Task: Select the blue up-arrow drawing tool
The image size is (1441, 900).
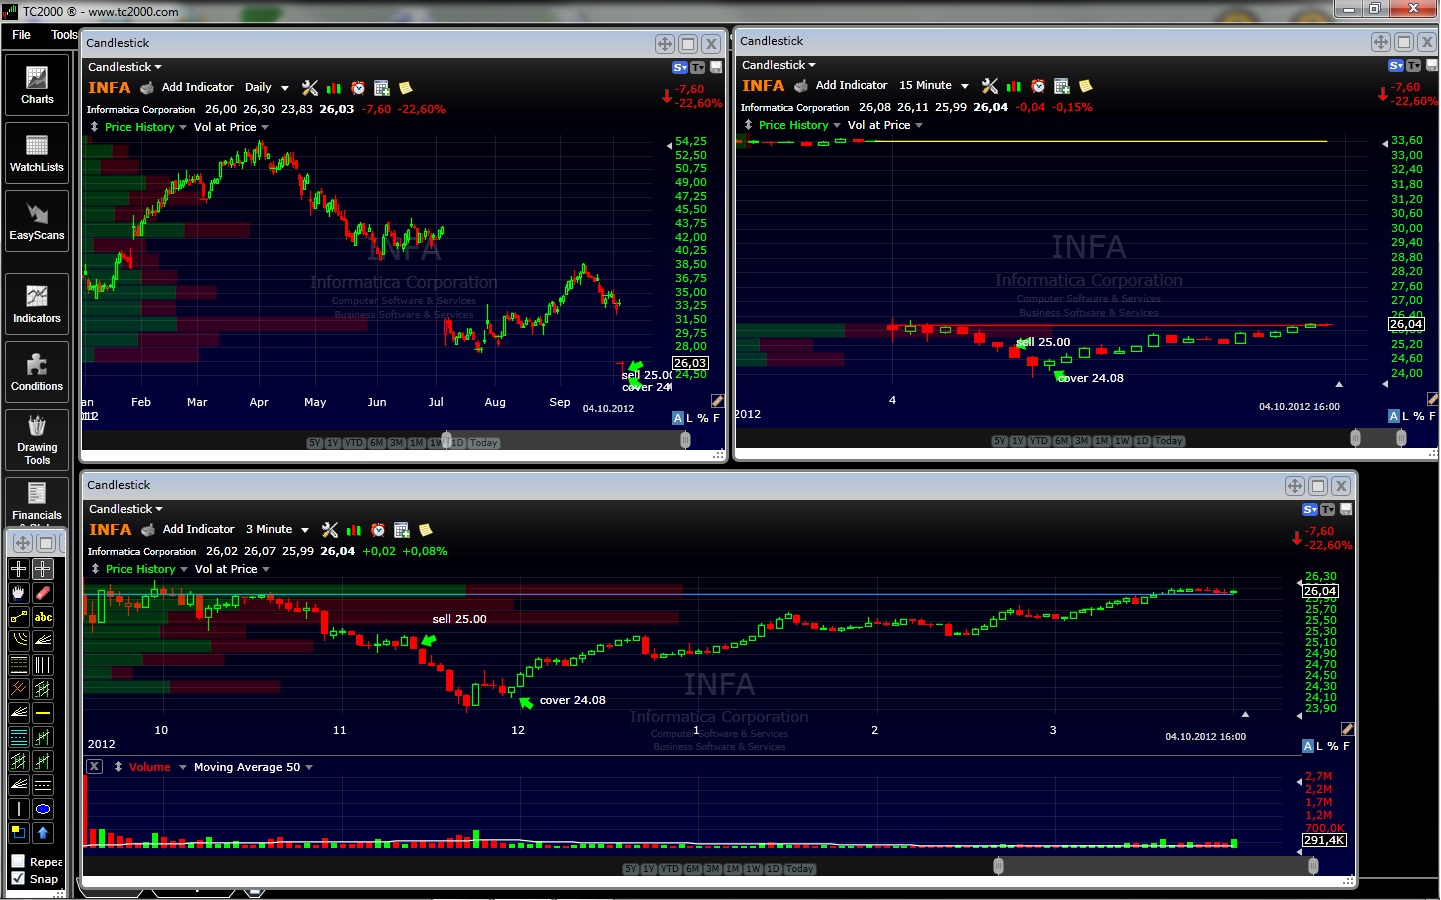Action: pos(43,833)
